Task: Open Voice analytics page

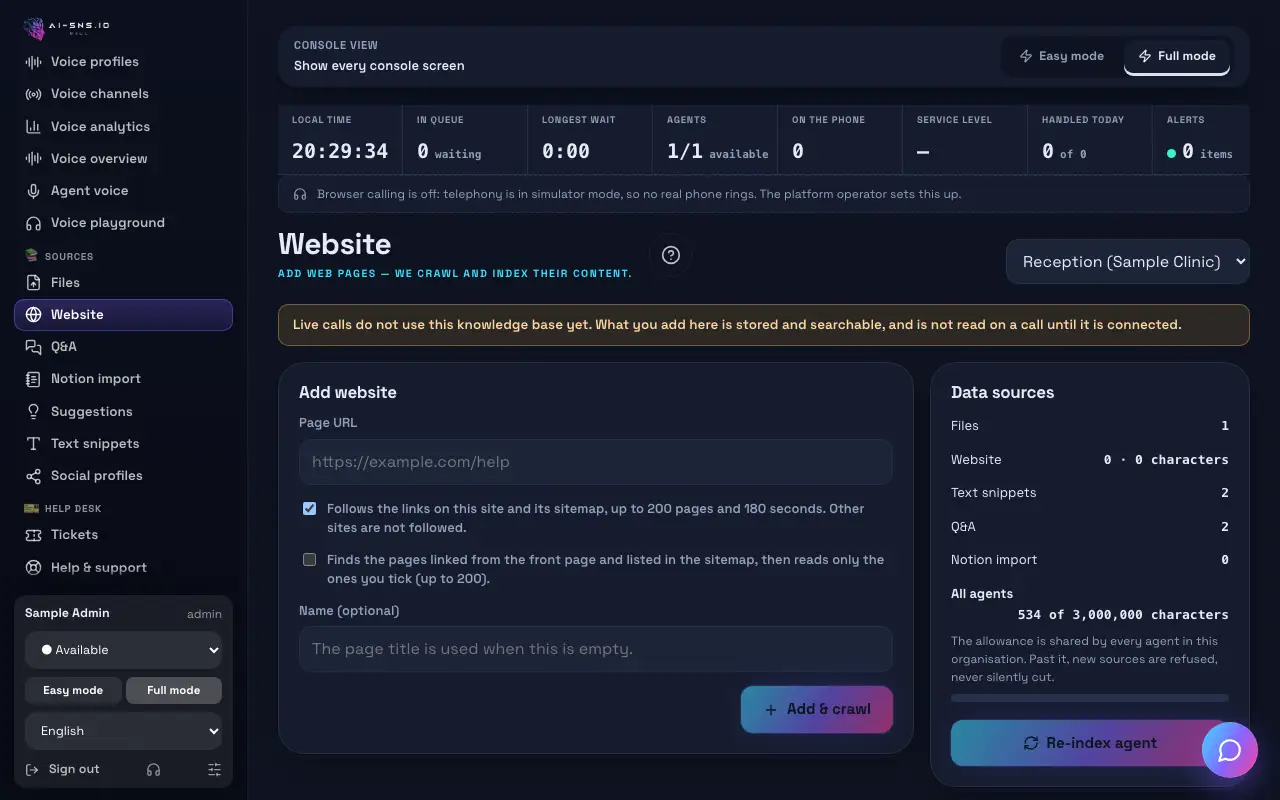Action: pos(123,126)
